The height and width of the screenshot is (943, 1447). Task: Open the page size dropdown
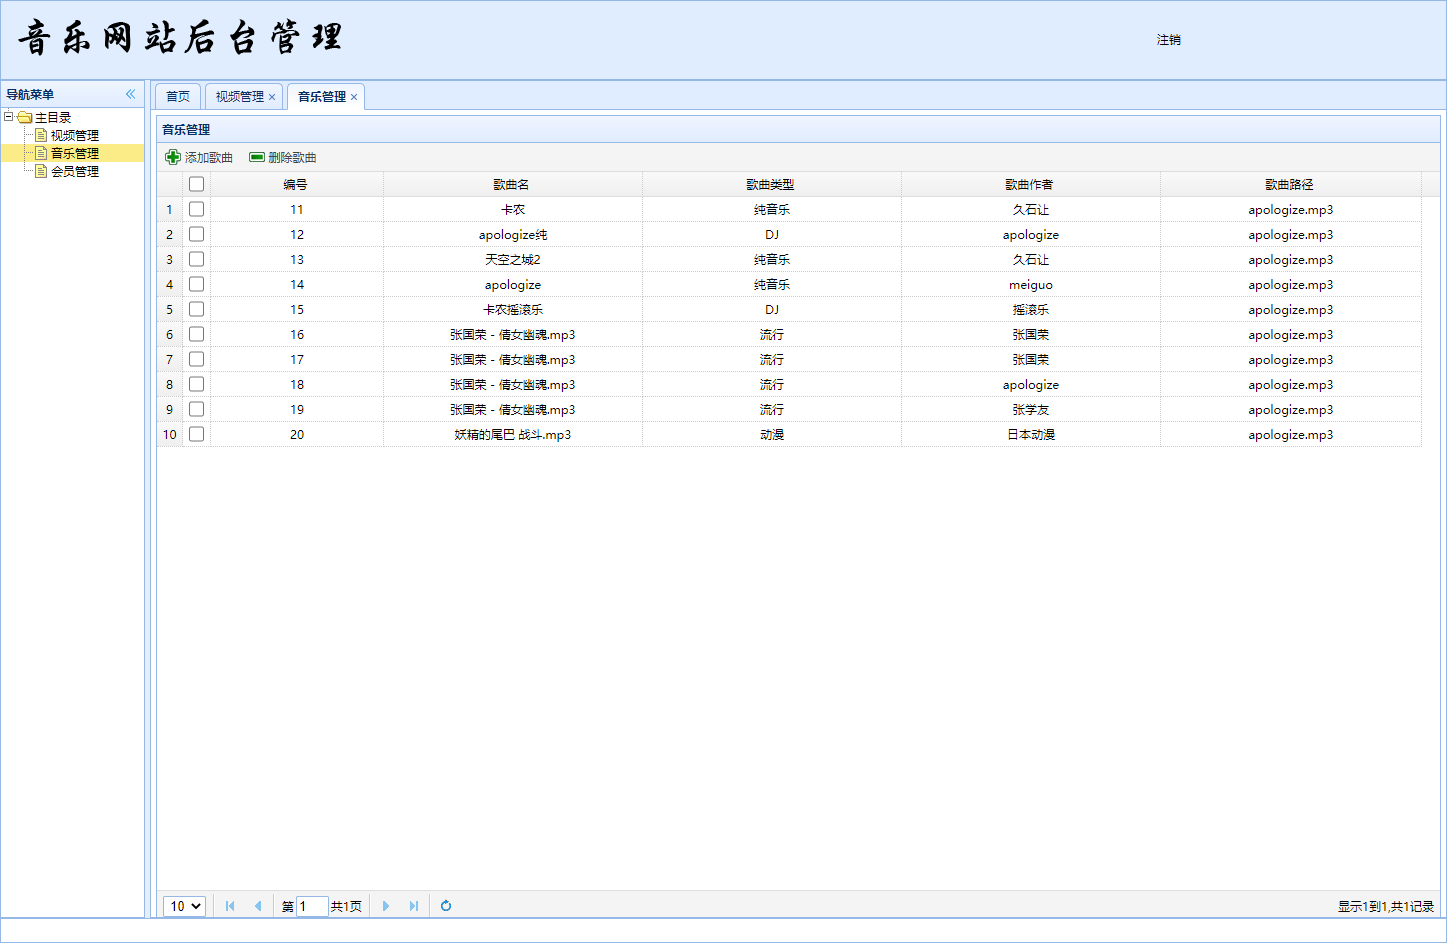coord(184,906)
